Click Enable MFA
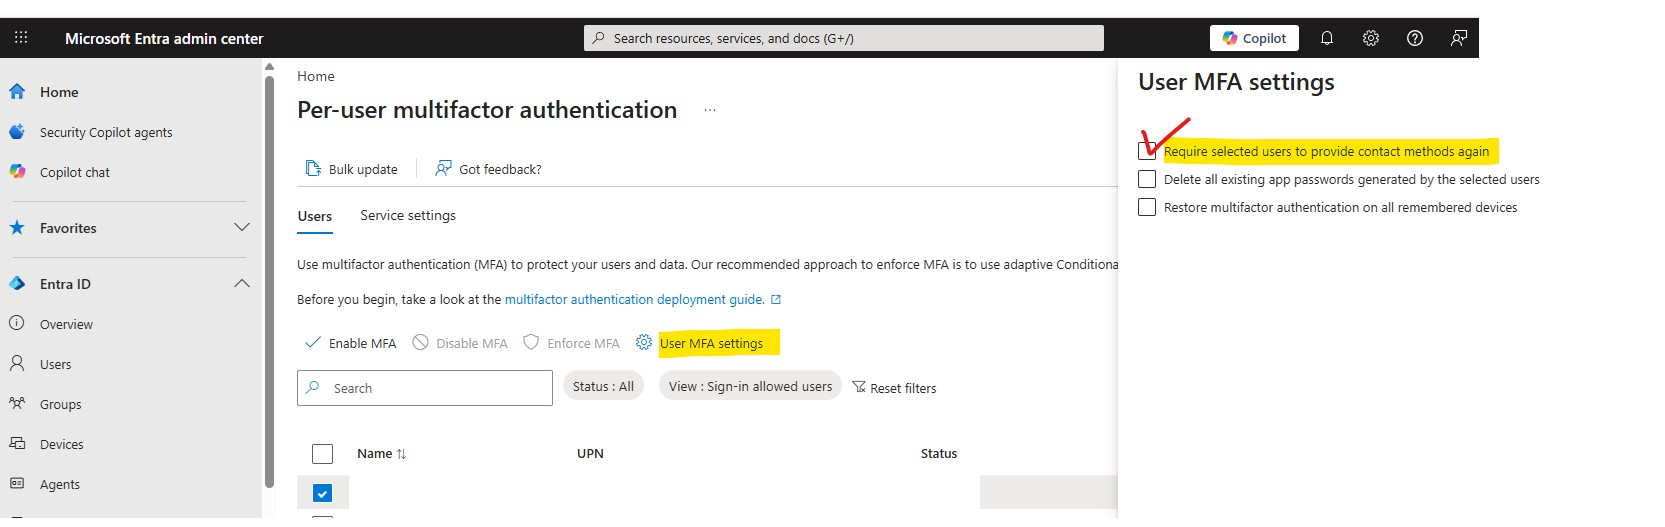Screen dimensions: 1665x527 tap(350, 343)
